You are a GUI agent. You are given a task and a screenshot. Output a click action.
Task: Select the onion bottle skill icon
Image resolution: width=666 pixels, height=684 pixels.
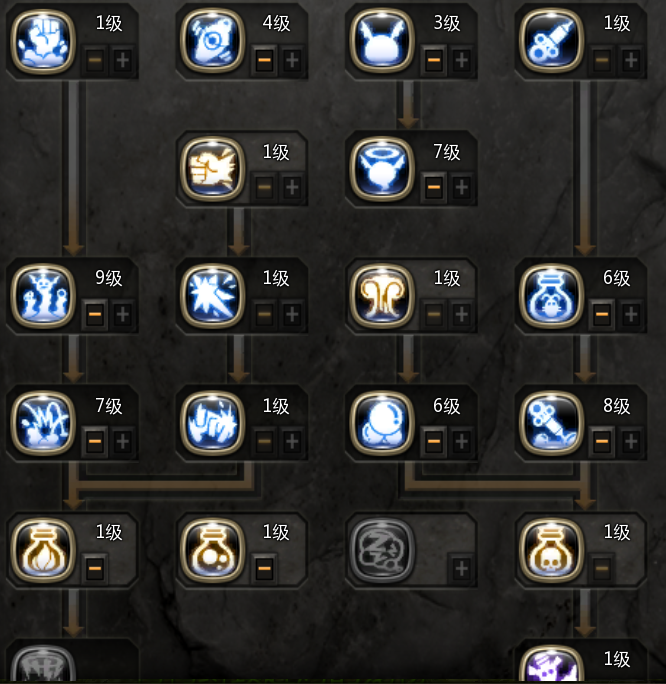[43, 551]
